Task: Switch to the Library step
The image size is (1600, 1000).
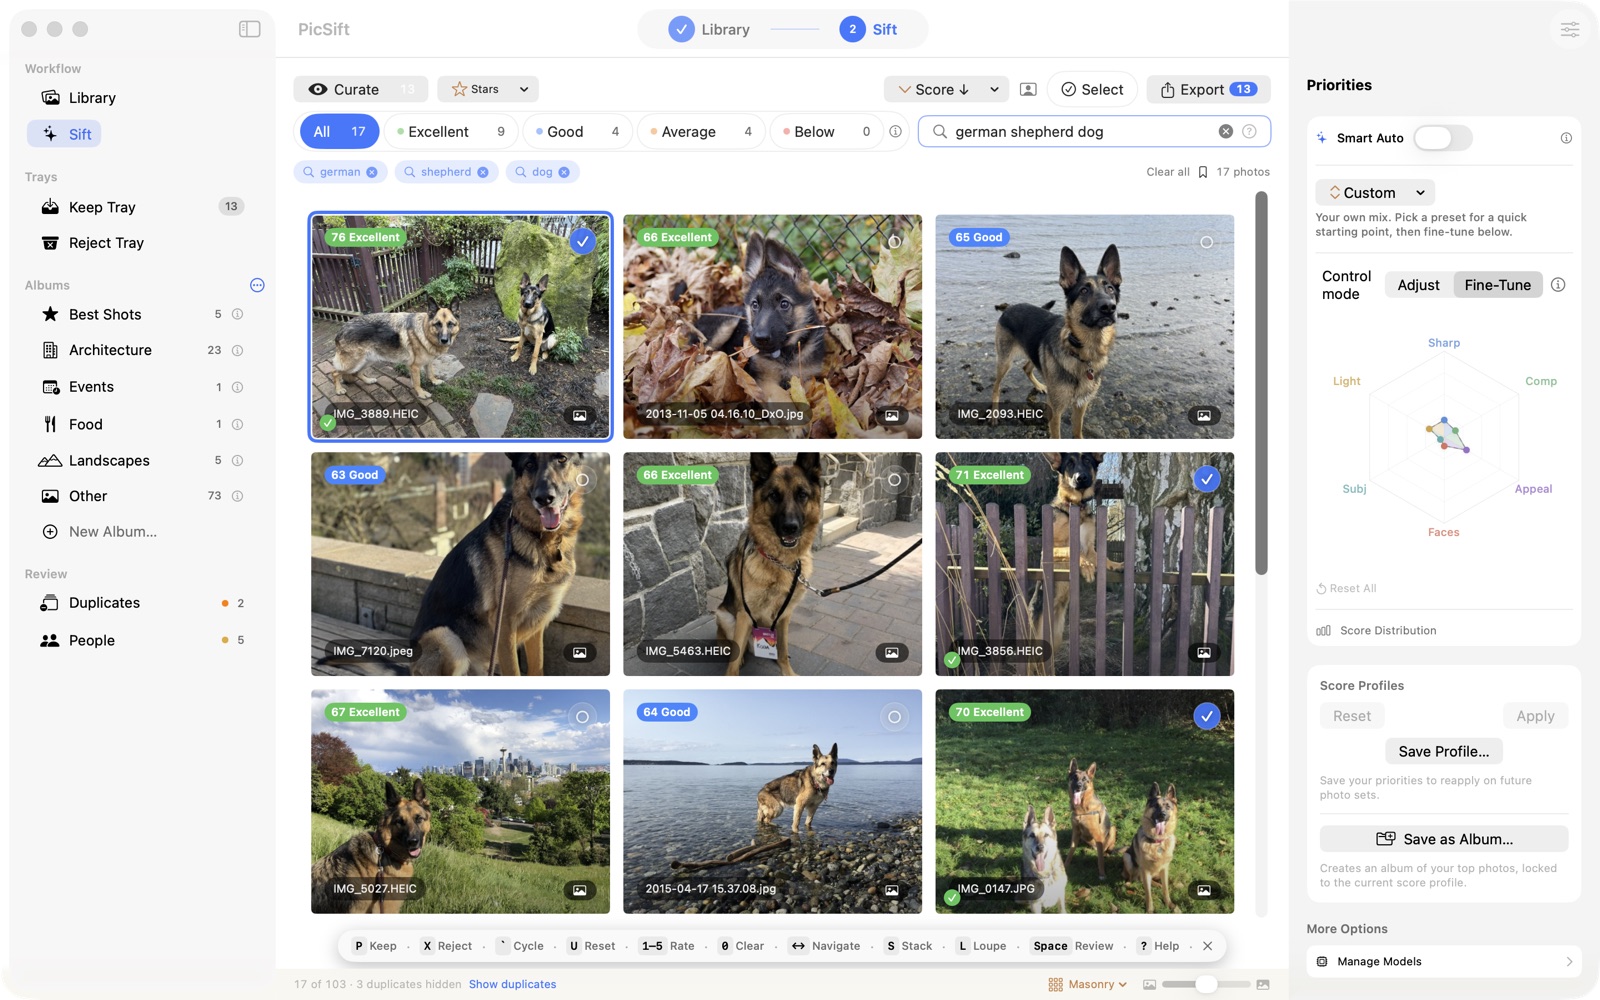Action: (x=710, y=29)
